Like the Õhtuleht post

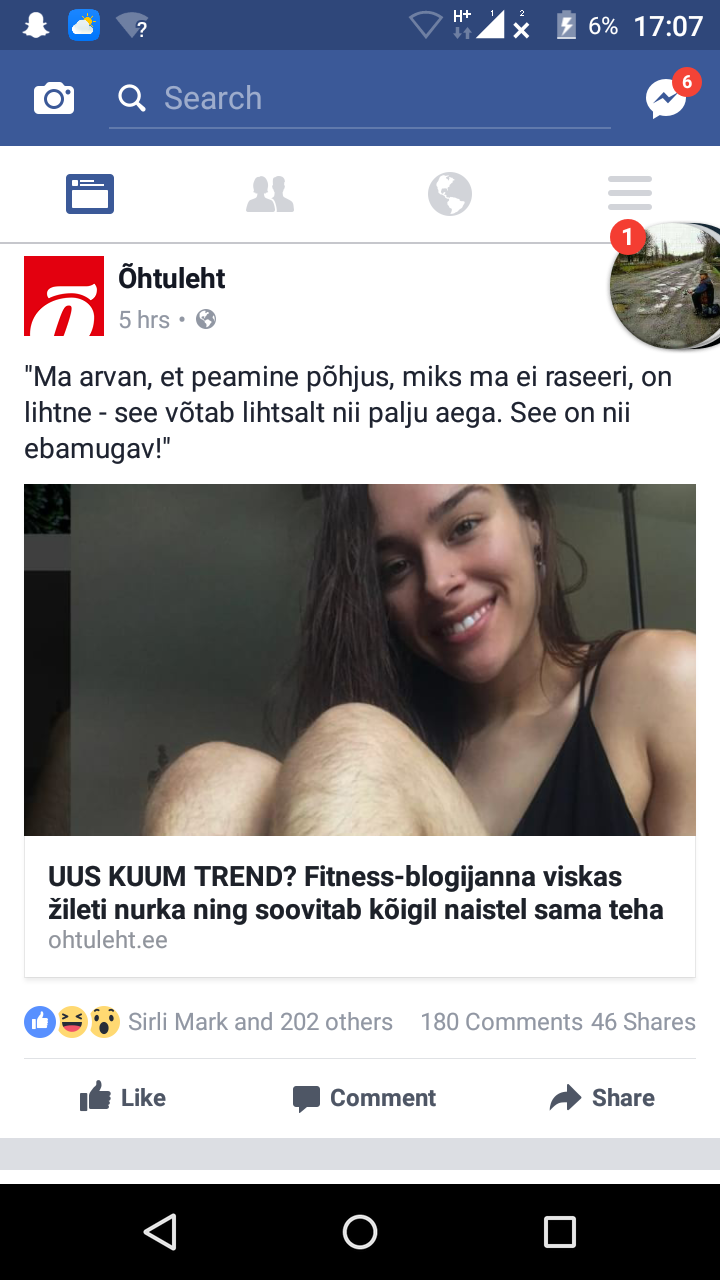pos(123,1097)
